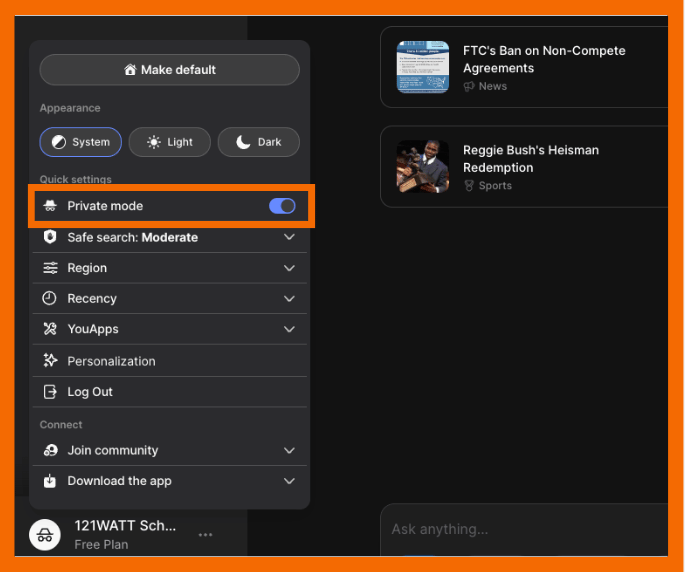Screen dimensions: 685x572
Task: Click the Region sliders icon
Action: [x=50, y=268]
